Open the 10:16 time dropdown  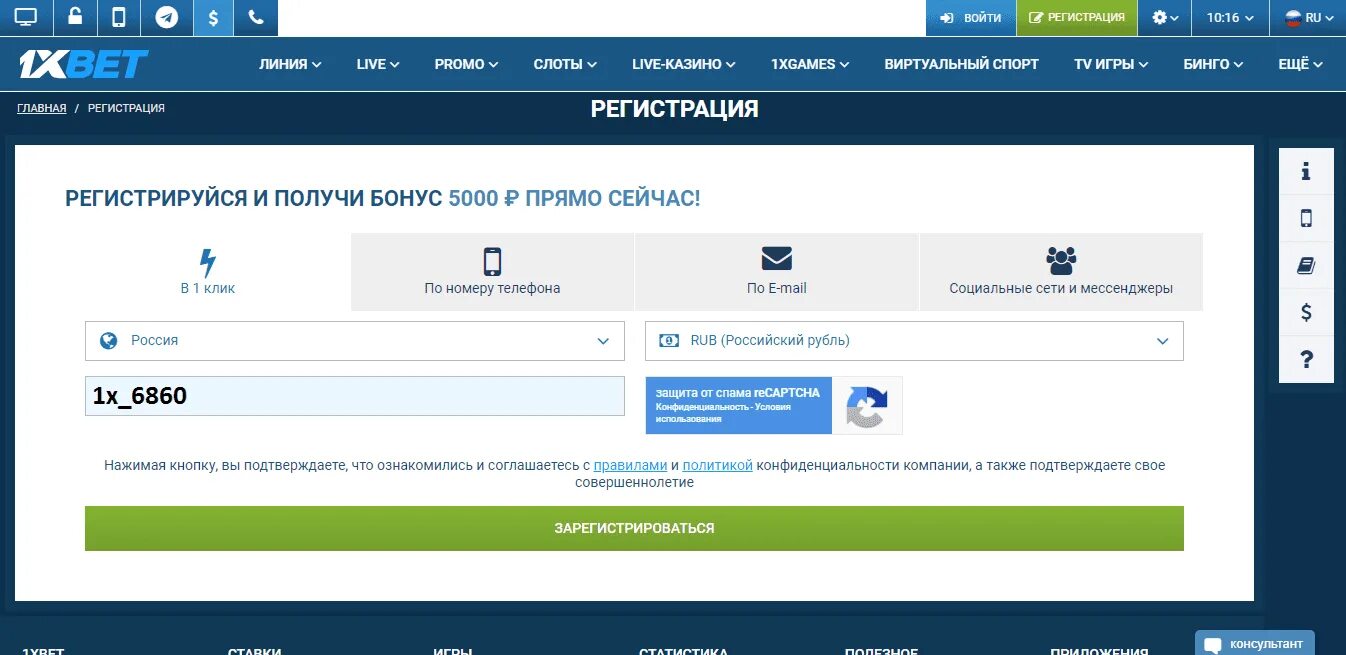tap(1230, 17)
